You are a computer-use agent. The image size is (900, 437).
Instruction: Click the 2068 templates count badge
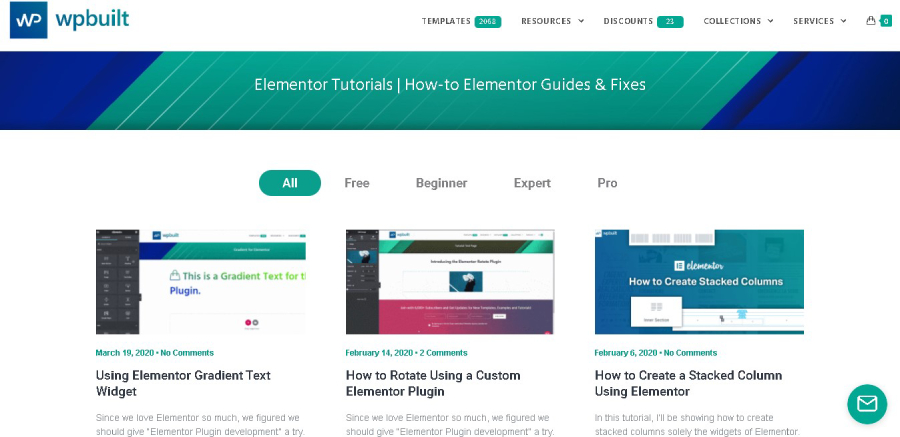click(x=488, y=22)
